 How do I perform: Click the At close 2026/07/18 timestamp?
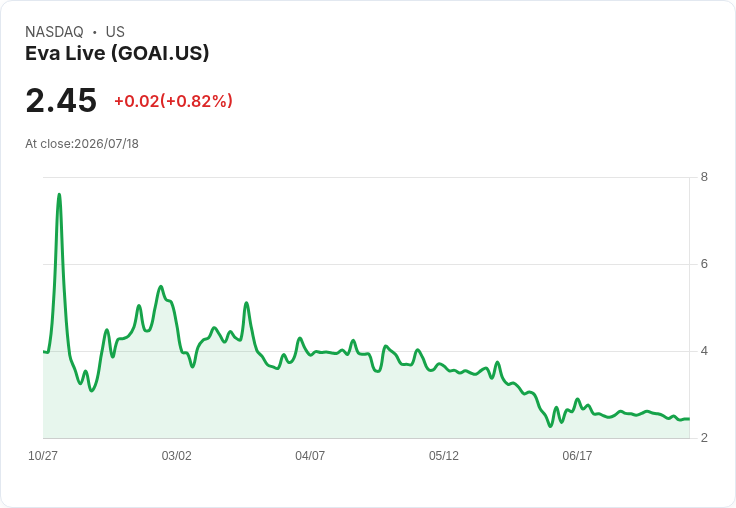pyautogui.click(x=82, y=144)
